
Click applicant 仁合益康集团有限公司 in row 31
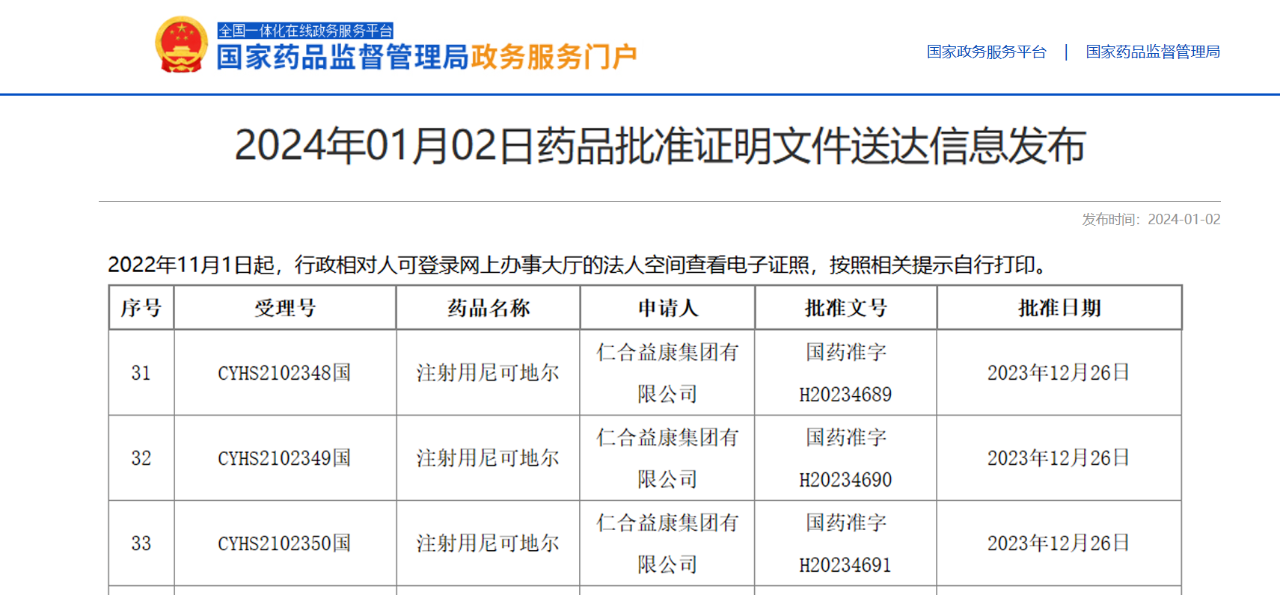pos(668,373)
